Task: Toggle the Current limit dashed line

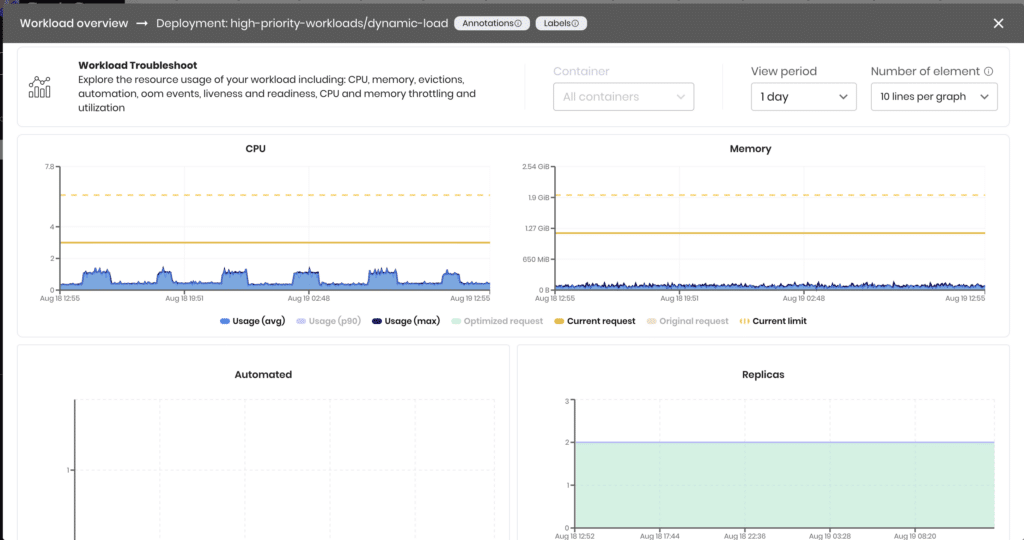Action: [772, 321]
